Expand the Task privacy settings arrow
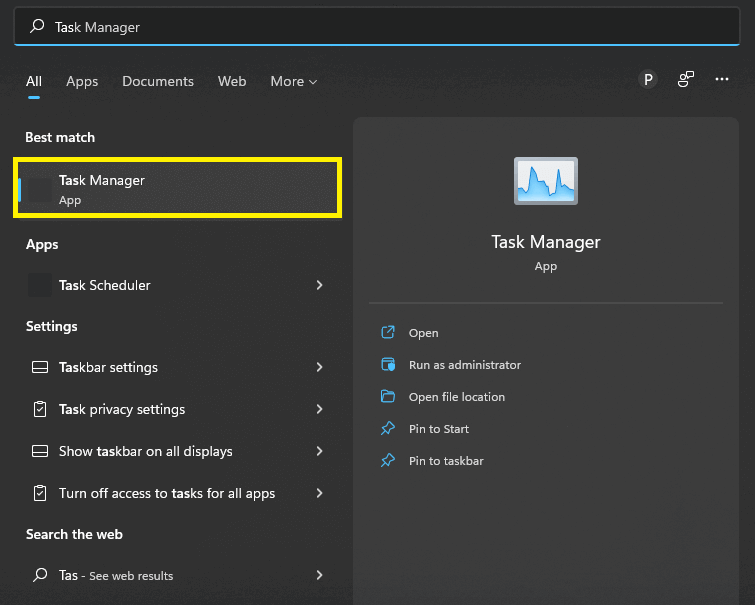 [x=319, y=409]
